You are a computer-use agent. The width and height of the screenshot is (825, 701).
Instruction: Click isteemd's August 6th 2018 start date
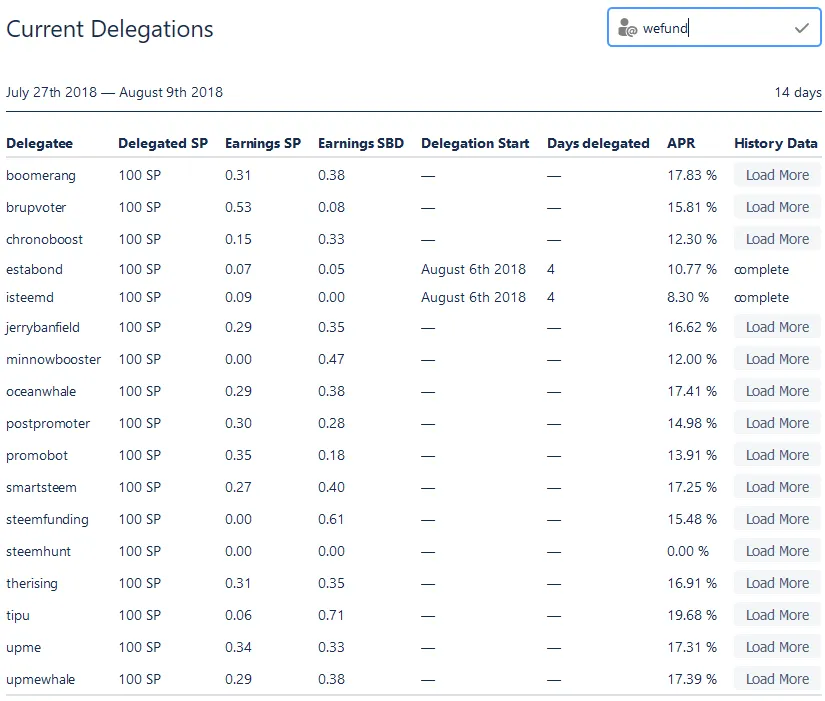(473, 297)
